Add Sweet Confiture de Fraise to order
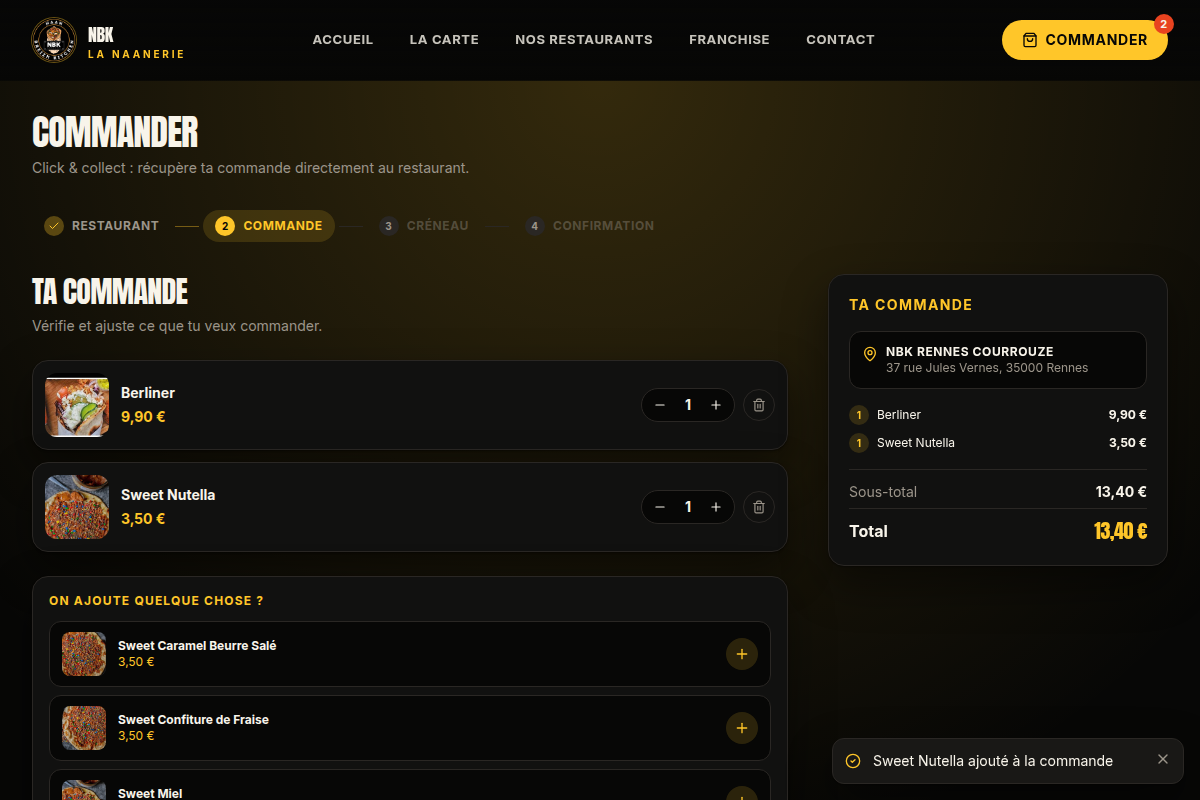The image size is (1200, 800). [742, 728]
